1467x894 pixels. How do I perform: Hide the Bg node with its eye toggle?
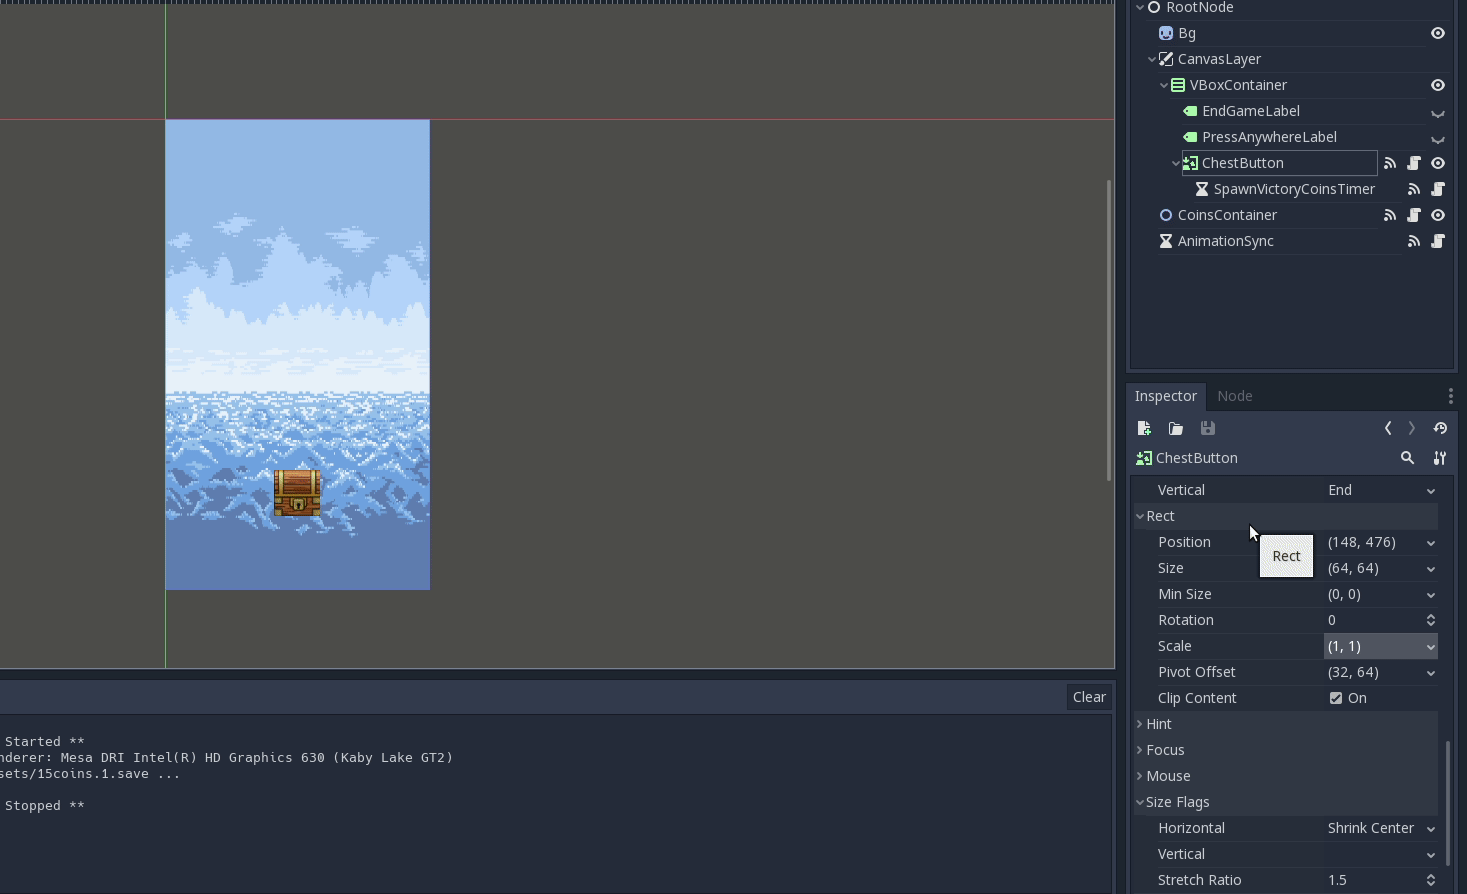point(1438,33)
